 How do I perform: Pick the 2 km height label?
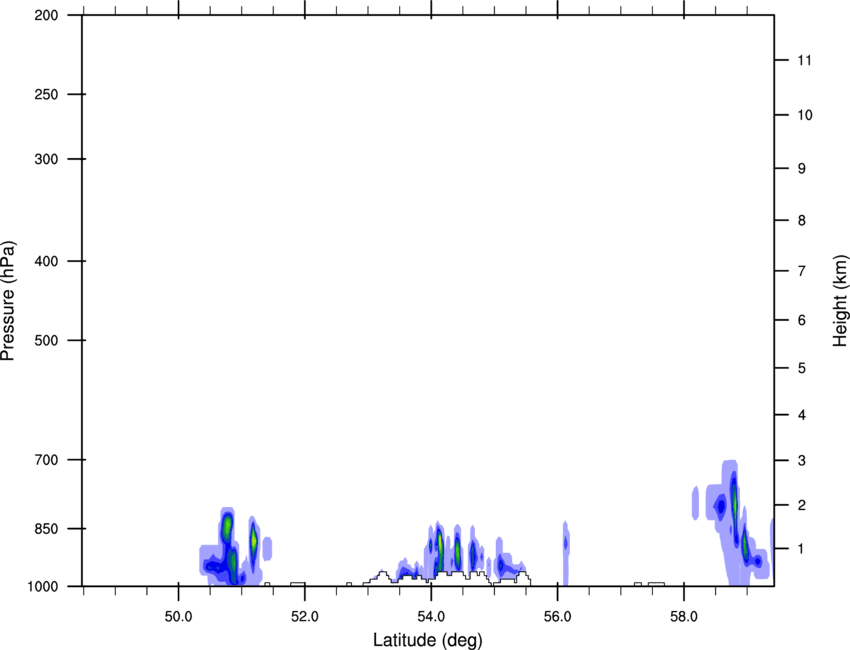coord(802,505)
